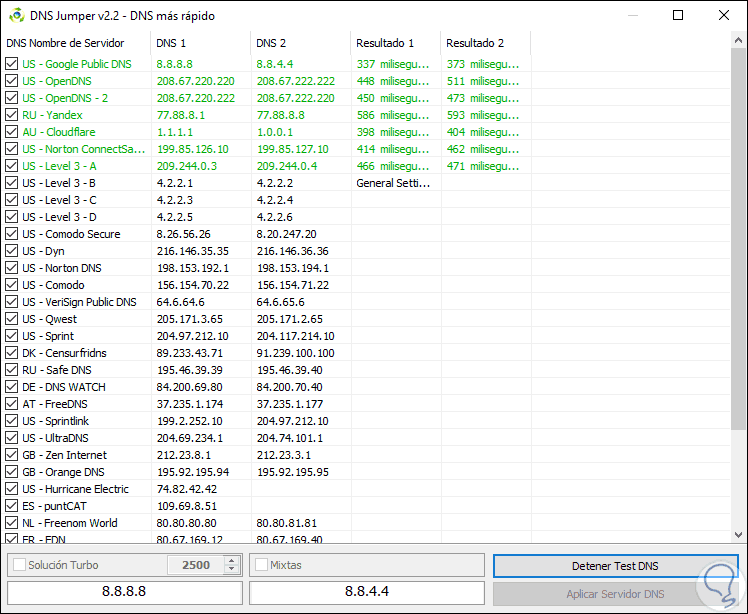Click the 593 milisegu... Resultado 2 cell
This screenshot has width=748, height=614.
483,115
